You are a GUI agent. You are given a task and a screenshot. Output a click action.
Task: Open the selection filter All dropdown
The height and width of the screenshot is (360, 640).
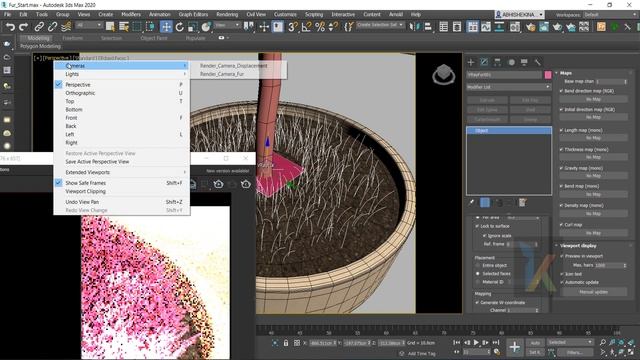tap(88, 25)
